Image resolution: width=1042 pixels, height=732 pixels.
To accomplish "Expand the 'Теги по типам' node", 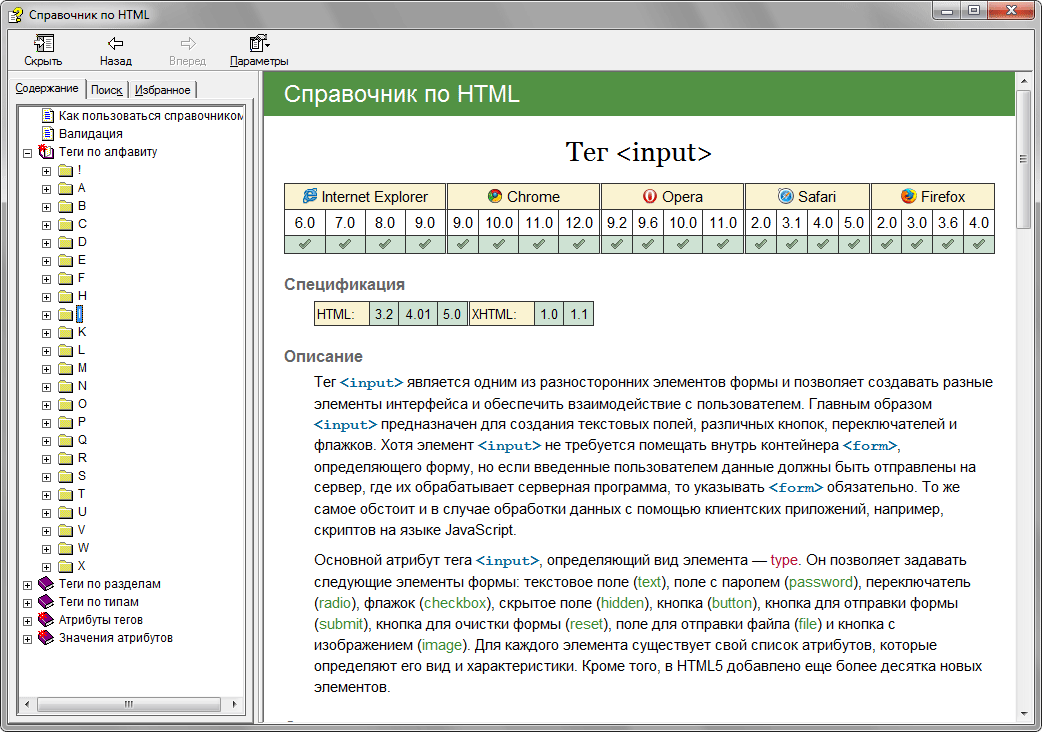I will coord(27,603).
